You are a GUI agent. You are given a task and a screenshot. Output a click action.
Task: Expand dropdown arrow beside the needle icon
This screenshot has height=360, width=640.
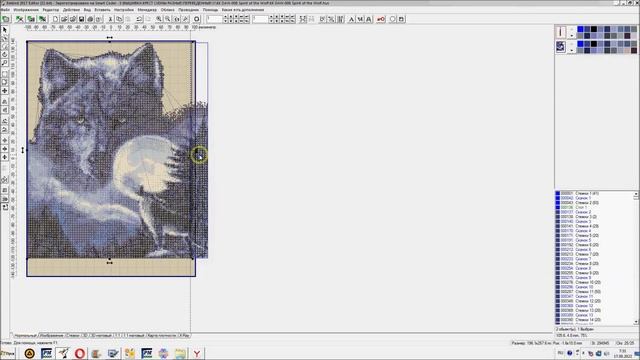point(571,35)
